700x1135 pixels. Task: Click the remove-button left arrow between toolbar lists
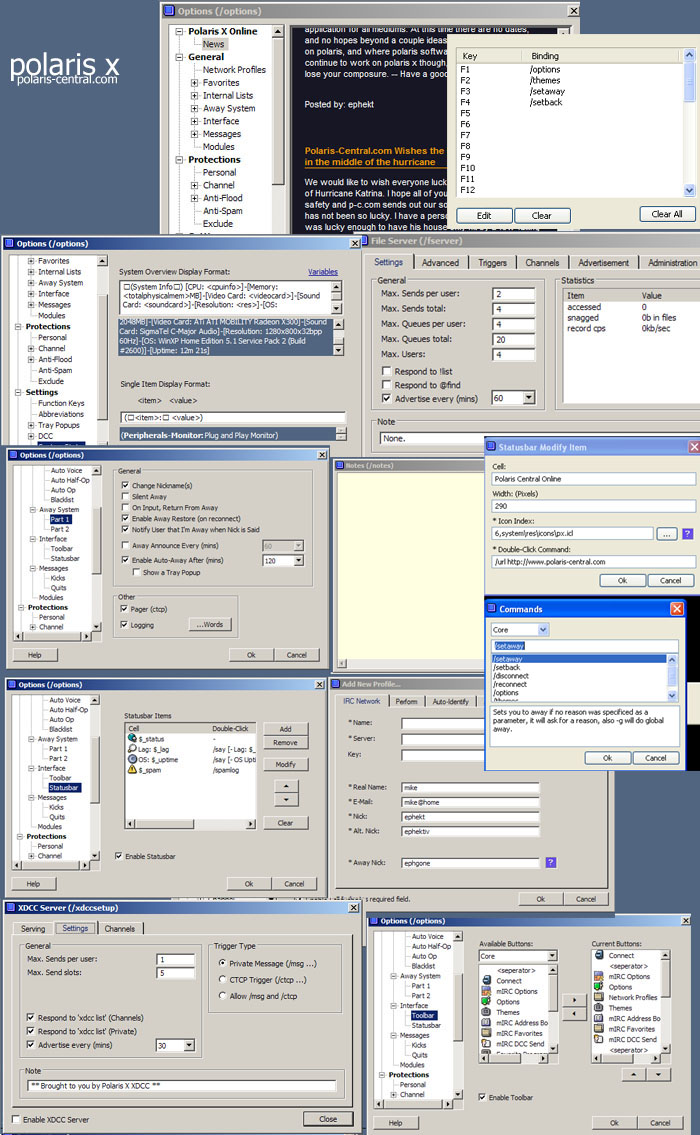pyautogui.click(x=574, y=1013)
